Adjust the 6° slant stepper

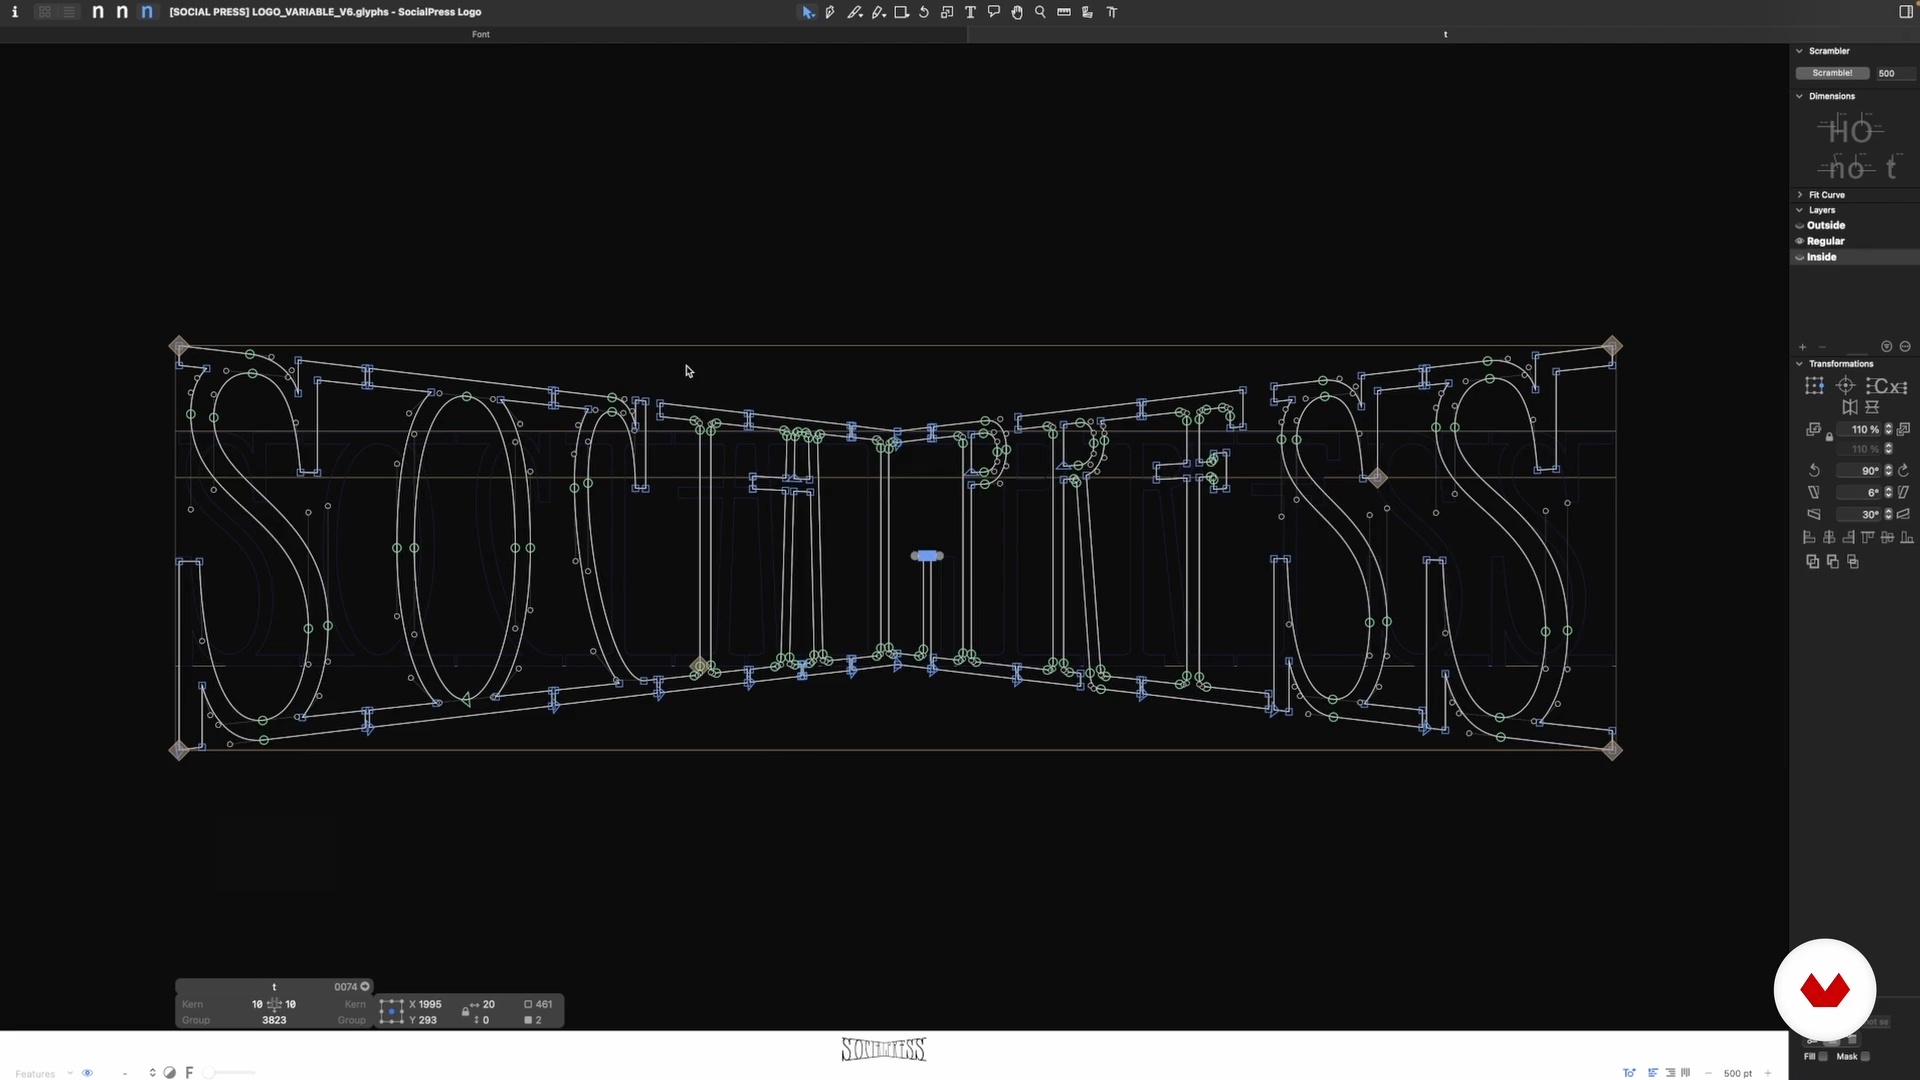(x=1889, y=493)
